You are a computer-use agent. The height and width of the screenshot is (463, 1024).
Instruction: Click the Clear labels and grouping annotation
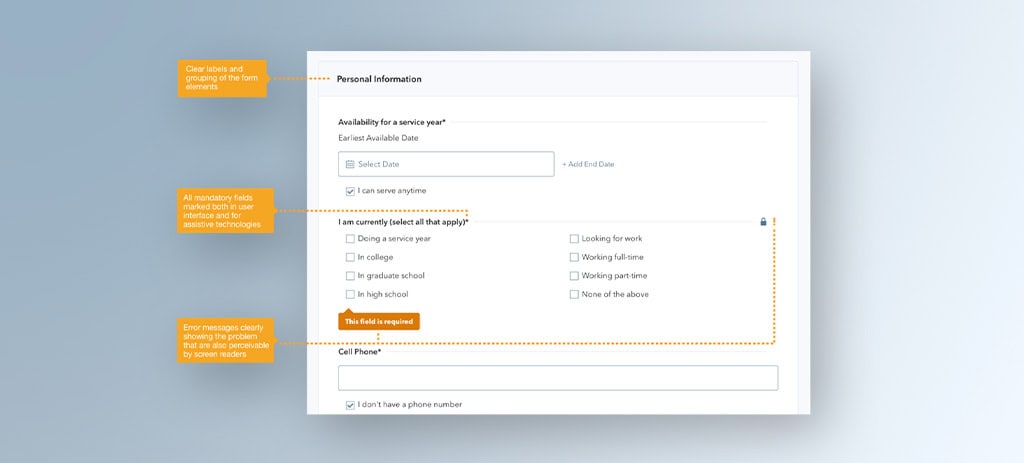coord(222,78)
